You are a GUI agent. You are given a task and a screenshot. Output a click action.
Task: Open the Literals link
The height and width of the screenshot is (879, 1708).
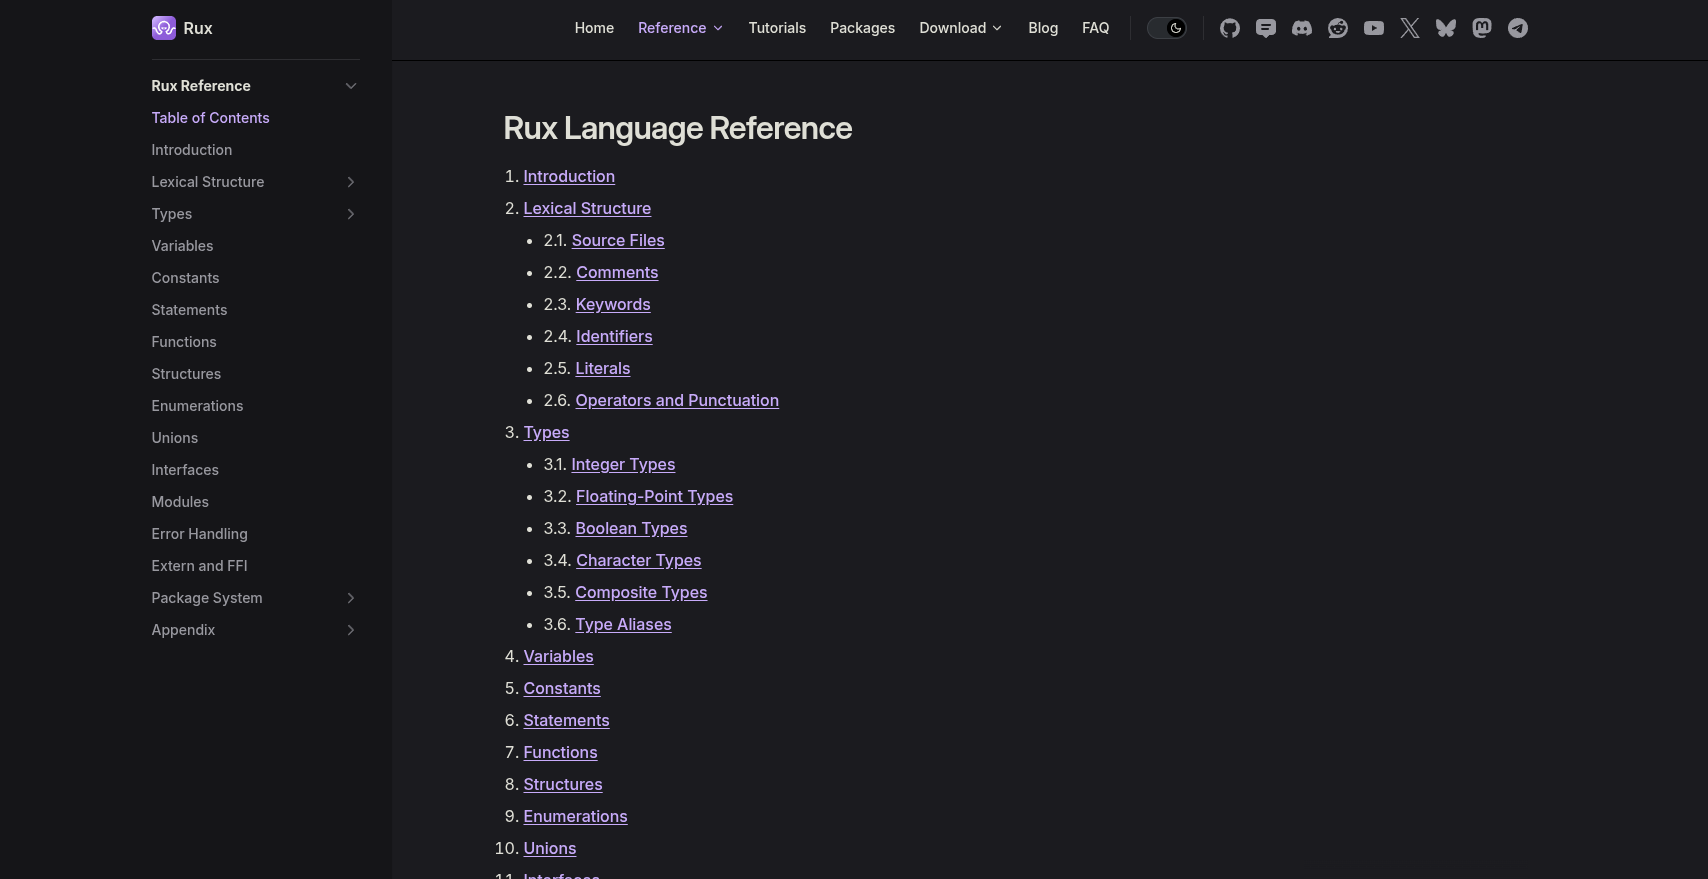coord(603,368)
